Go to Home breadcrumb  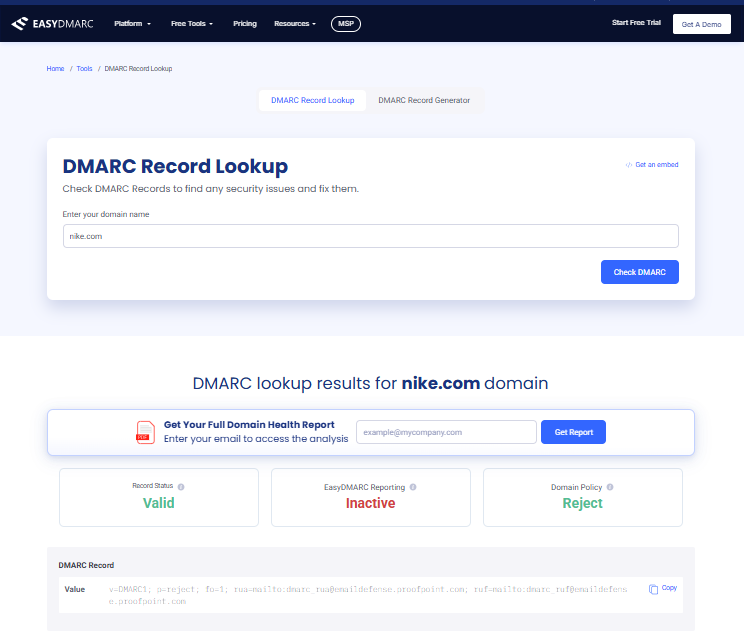[55, 69]
